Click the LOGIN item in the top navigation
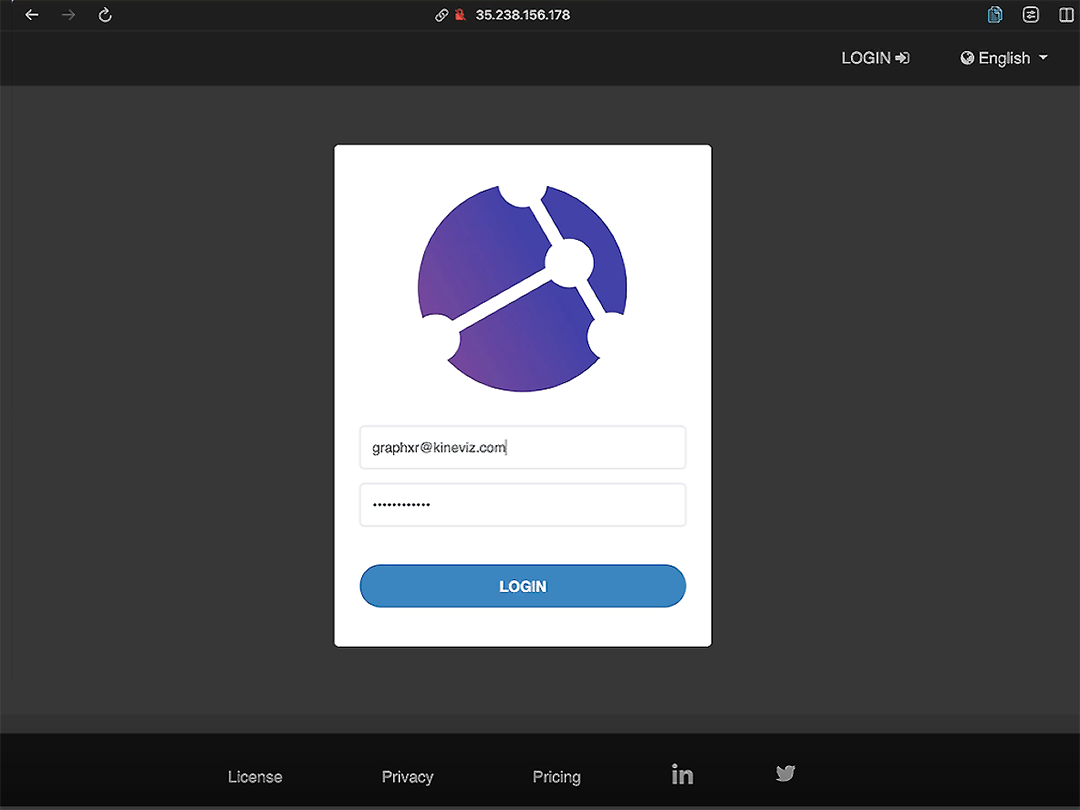The image size is (1080, 810). pos(875,58)
